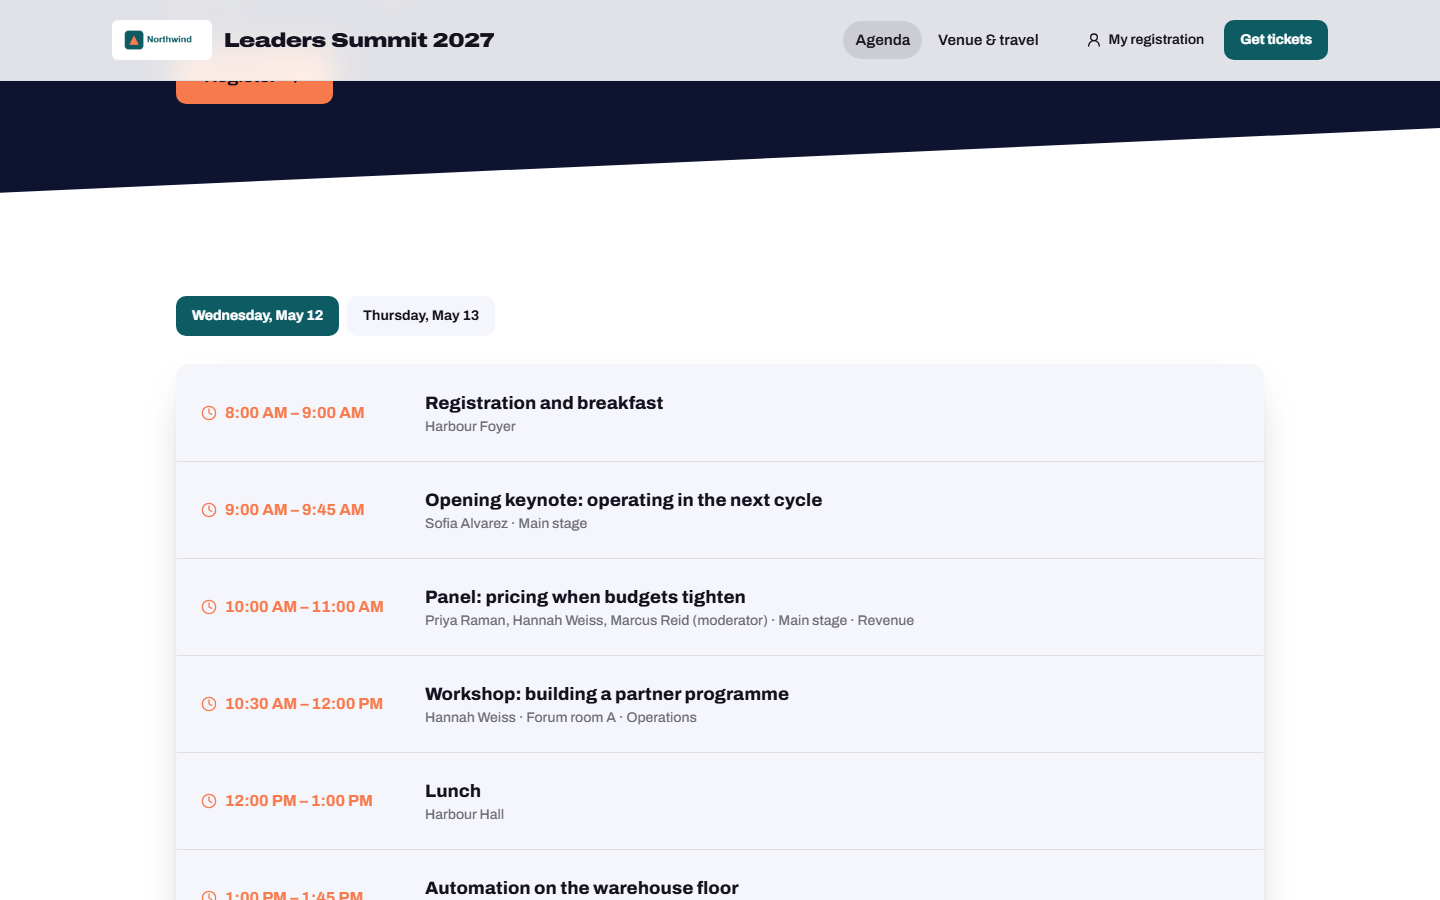Open Registration and breakfast session
1440x900 pixels.
pyautogui.click(x=544, y=403)
